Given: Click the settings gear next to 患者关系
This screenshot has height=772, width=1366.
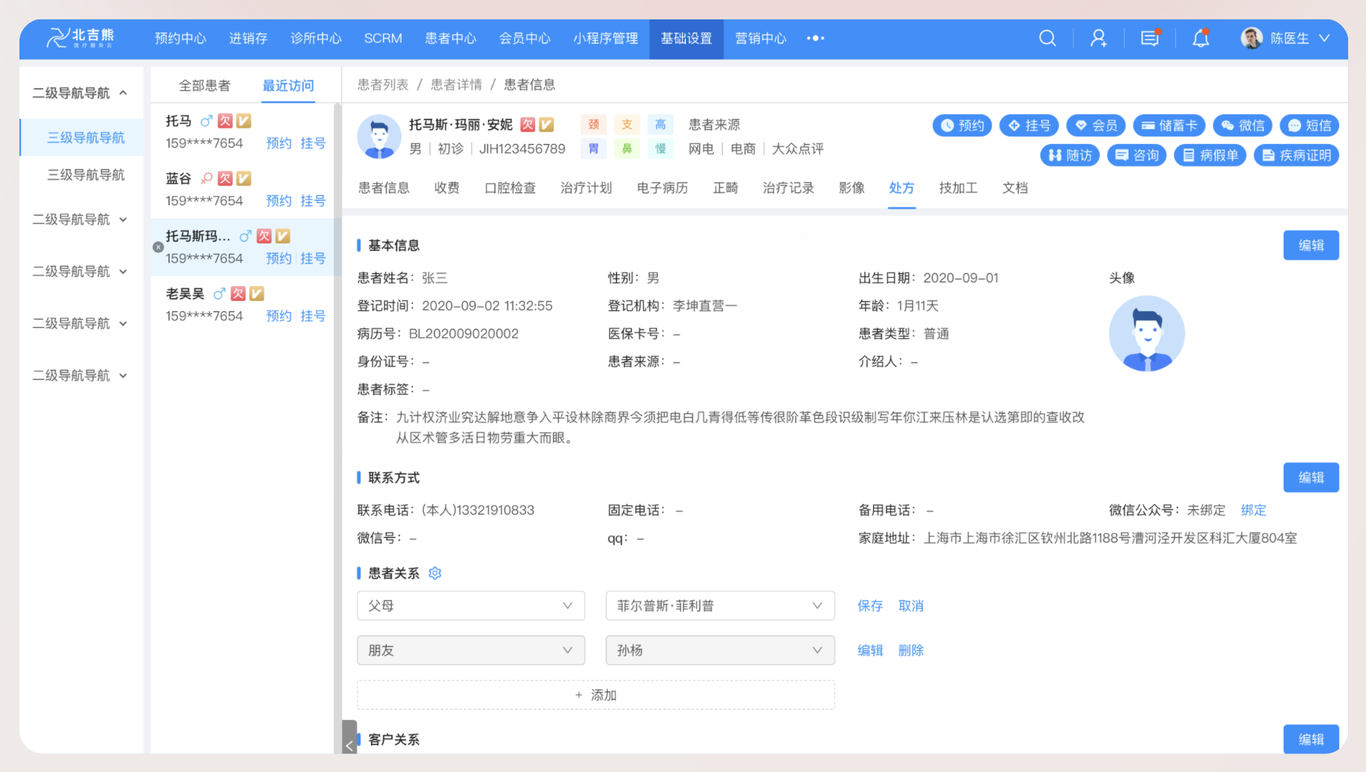Looking at the screenshot, I should click(435, 573).
